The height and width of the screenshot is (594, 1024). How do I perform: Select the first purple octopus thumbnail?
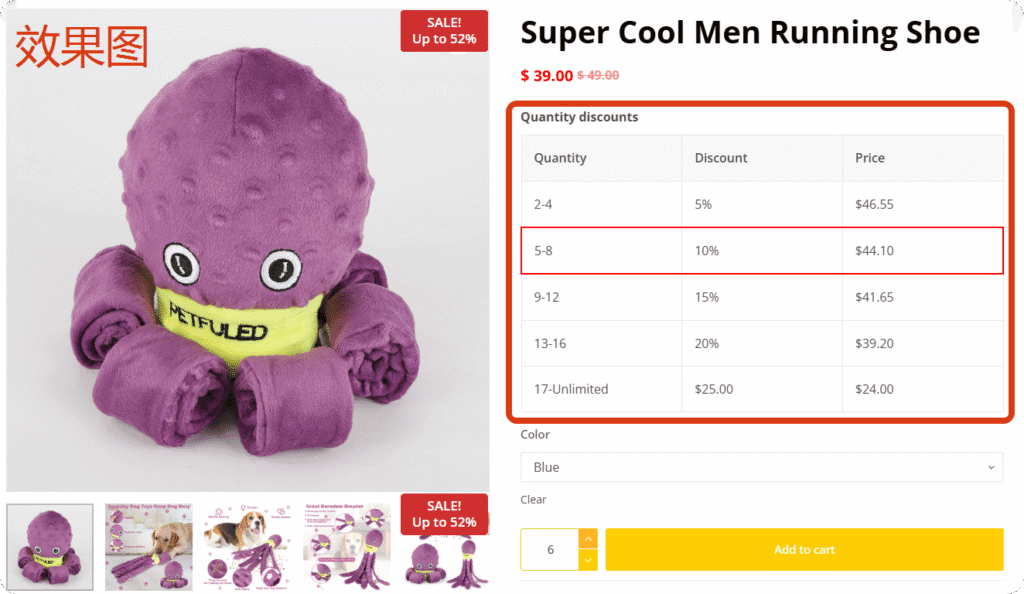click(50, 547)
